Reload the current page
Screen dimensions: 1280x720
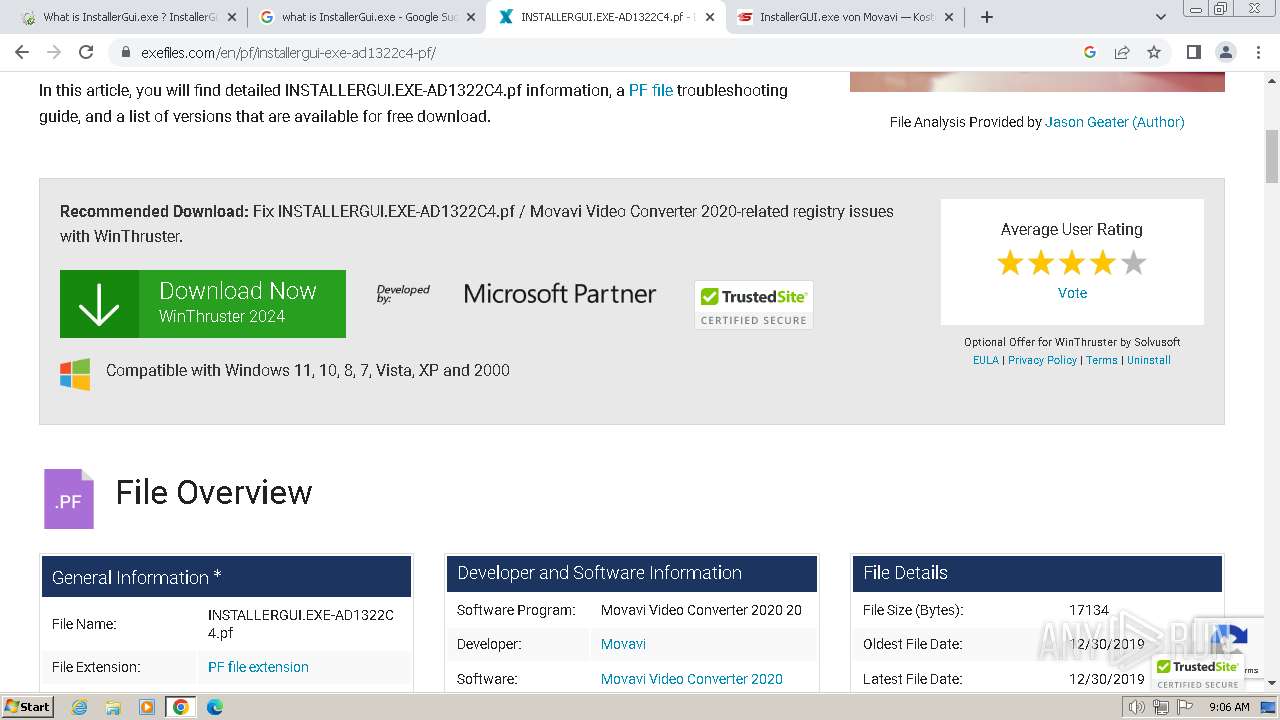(86, 52)
